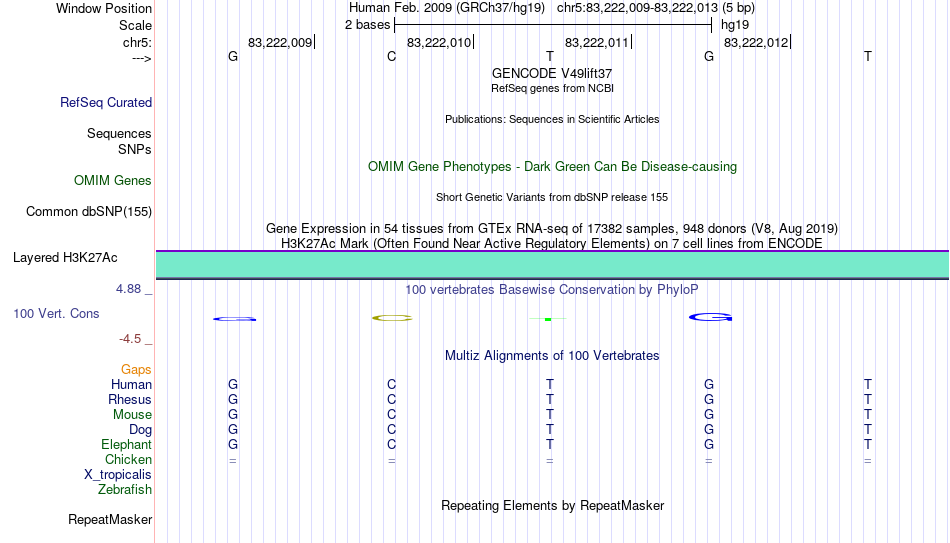Screen dimensions: 950x543
Task: Click the 2 bases scale bar
Action: tap(553, 25)
